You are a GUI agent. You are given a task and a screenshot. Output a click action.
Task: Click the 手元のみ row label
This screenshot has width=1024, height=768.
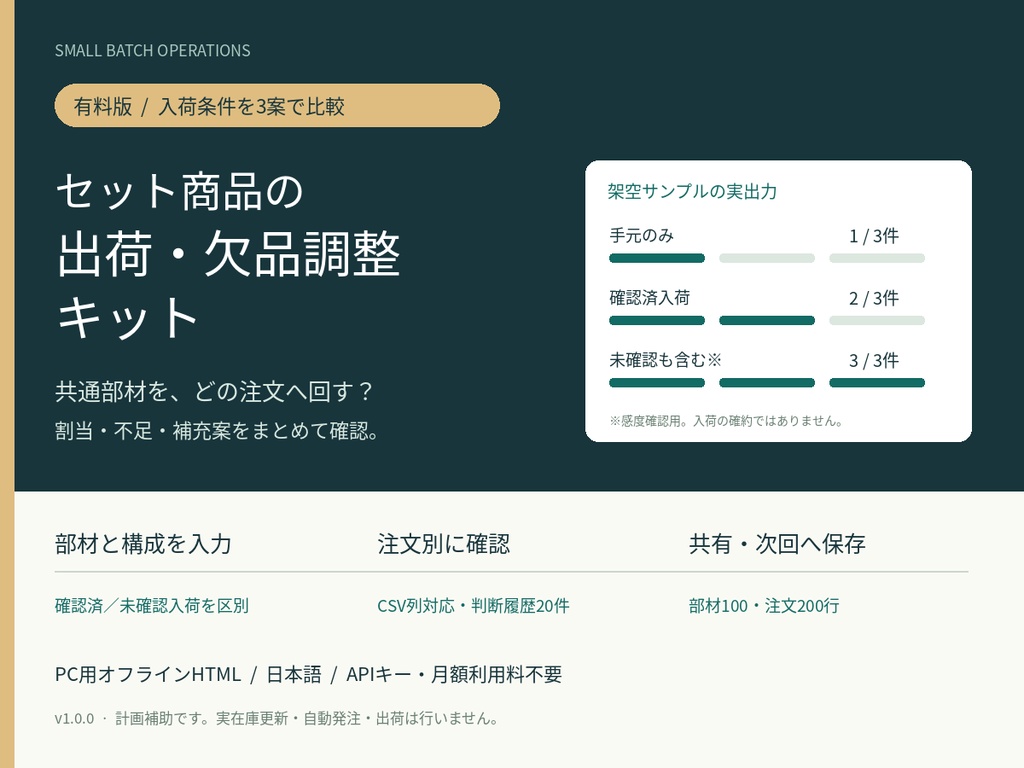(x=641, y=235)
